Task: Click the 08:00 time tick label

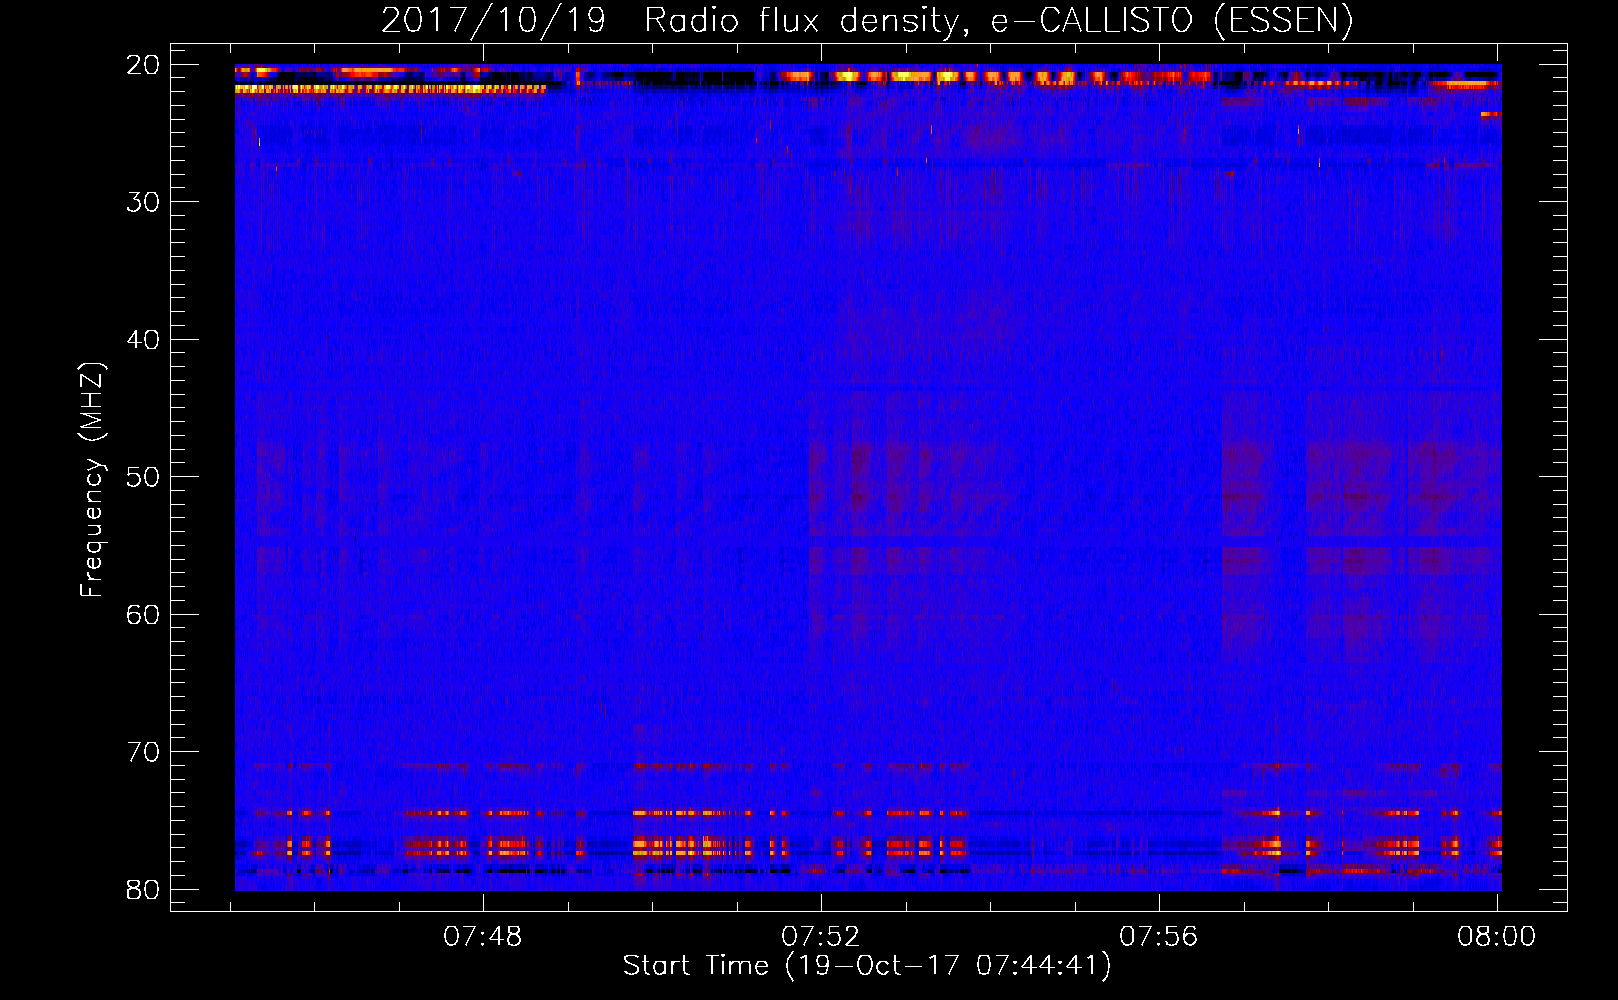Action: pyautogui.click(x=1497, y=936)
